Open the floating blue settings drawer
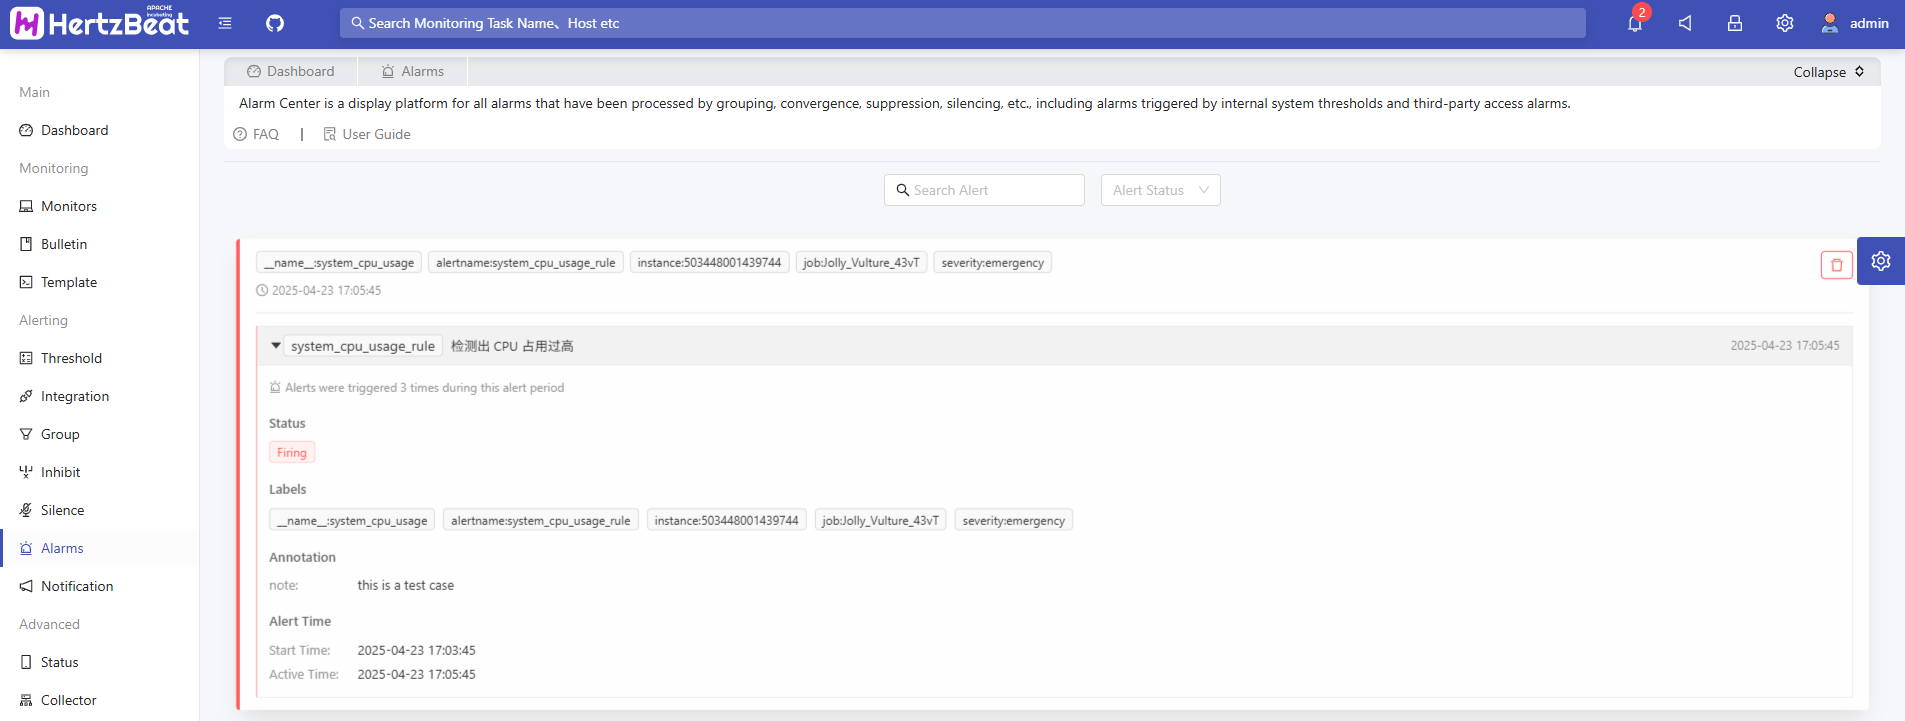The height and width of the screenshot is (721, 1905). tap(1880, 261)
